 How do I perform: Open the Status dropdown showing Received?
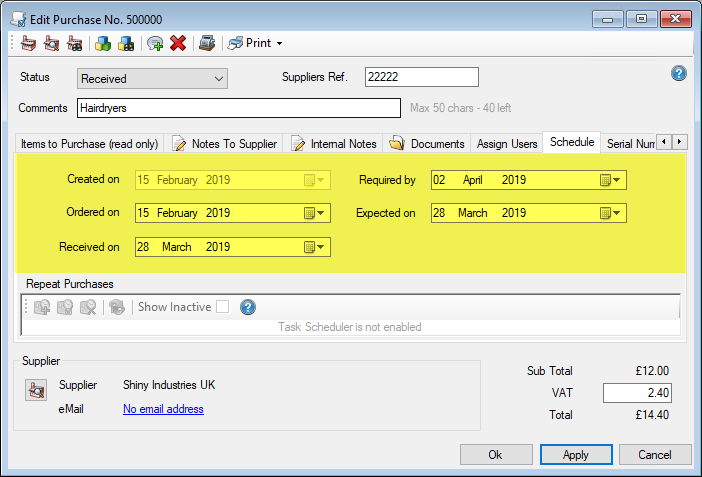tap(152, 78)
